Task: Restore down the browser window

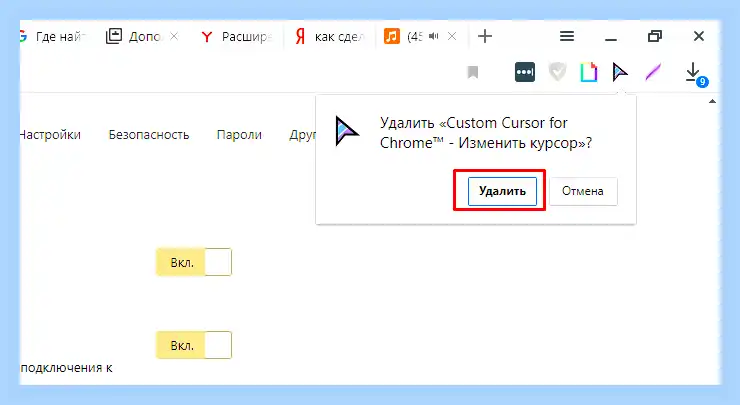Action: click(655, 36)
